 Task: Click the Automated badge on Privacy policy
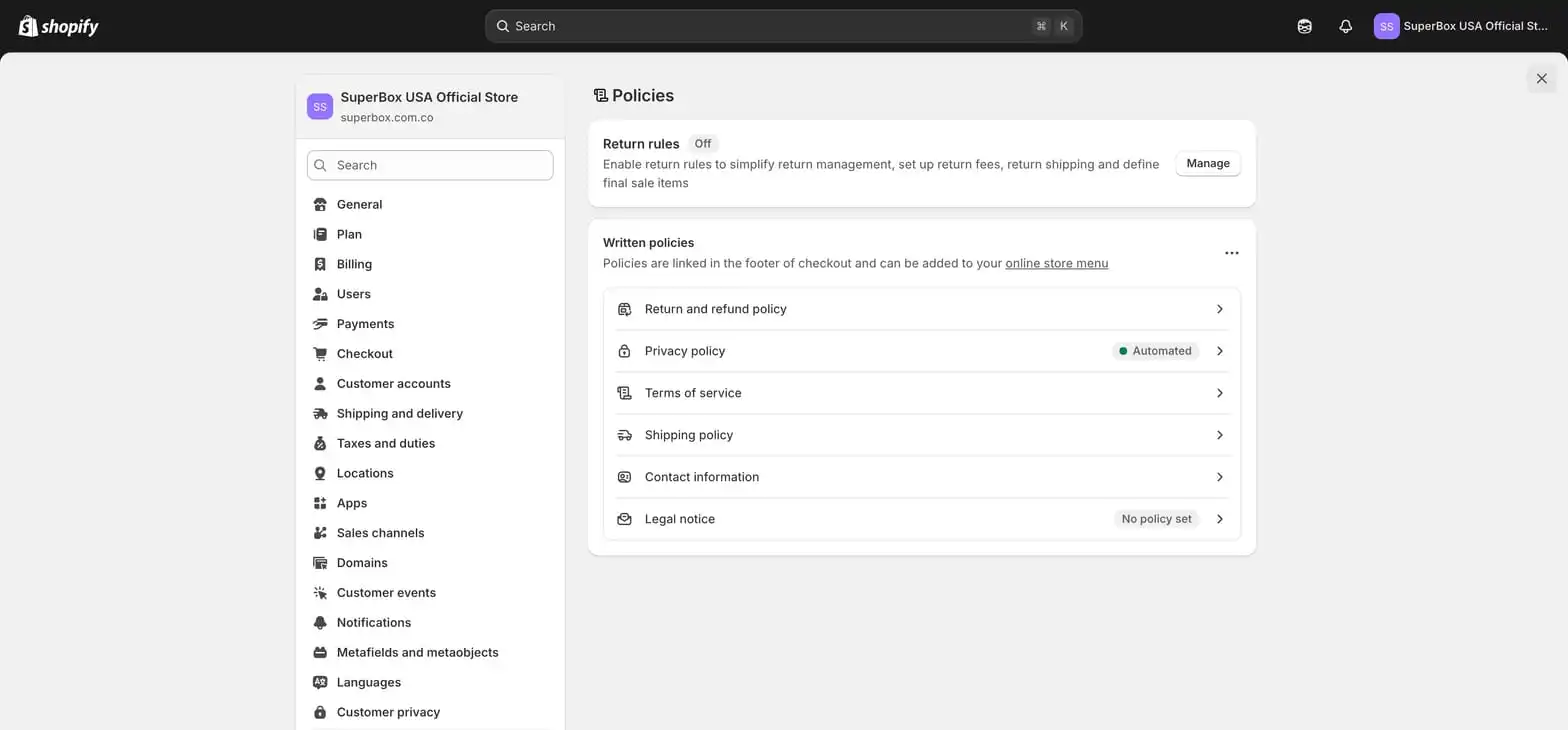tap(1155, 351)
